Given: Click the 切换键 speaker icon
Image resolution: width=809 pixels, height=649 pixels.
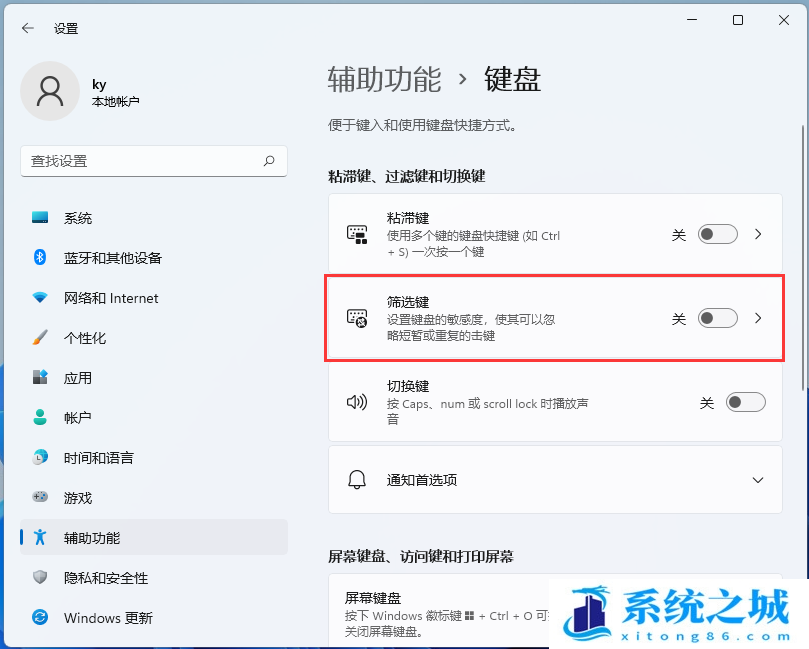Looking at the screenshot, I should [x=357, y=402].
